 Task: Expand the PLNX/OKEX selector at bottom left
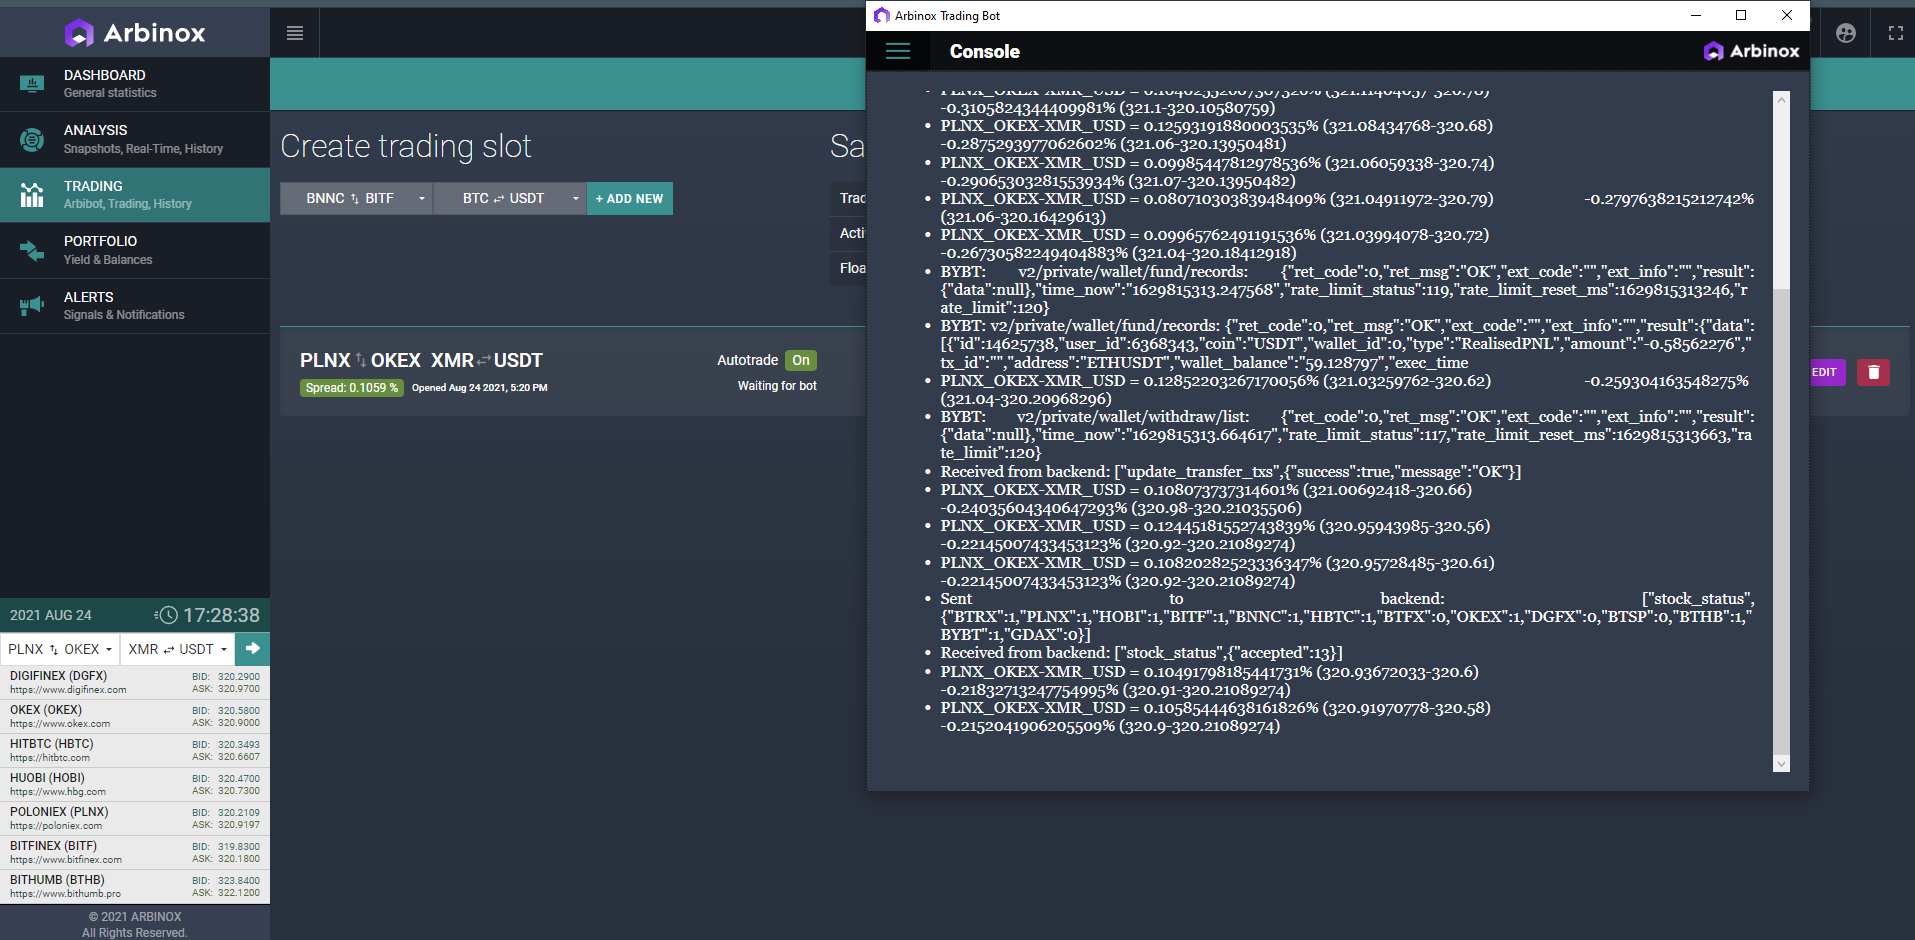point(59,649)
